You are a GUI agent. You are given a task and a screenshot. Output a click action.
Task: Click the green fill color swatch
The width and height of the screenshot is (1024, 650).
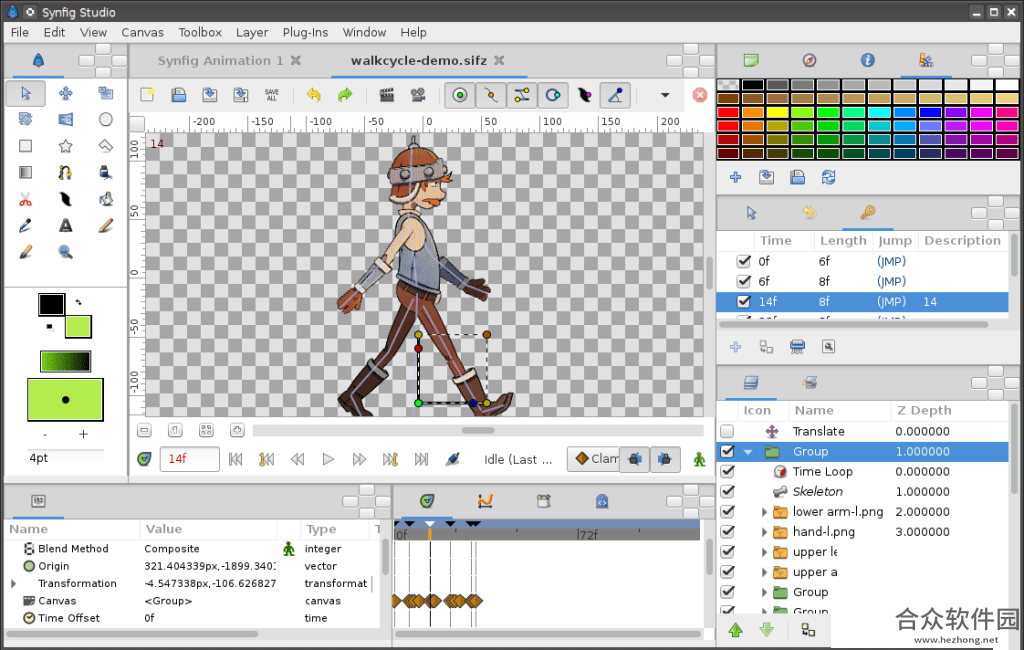pos(78,327)
